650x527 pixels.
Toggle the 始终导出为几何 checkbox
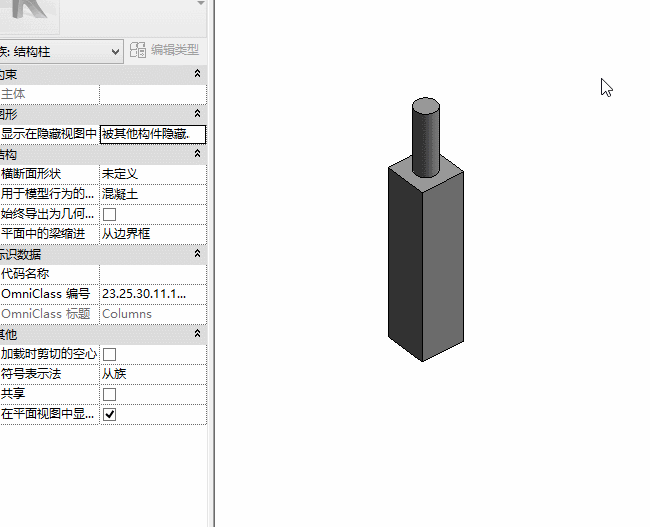click(109, 214)
